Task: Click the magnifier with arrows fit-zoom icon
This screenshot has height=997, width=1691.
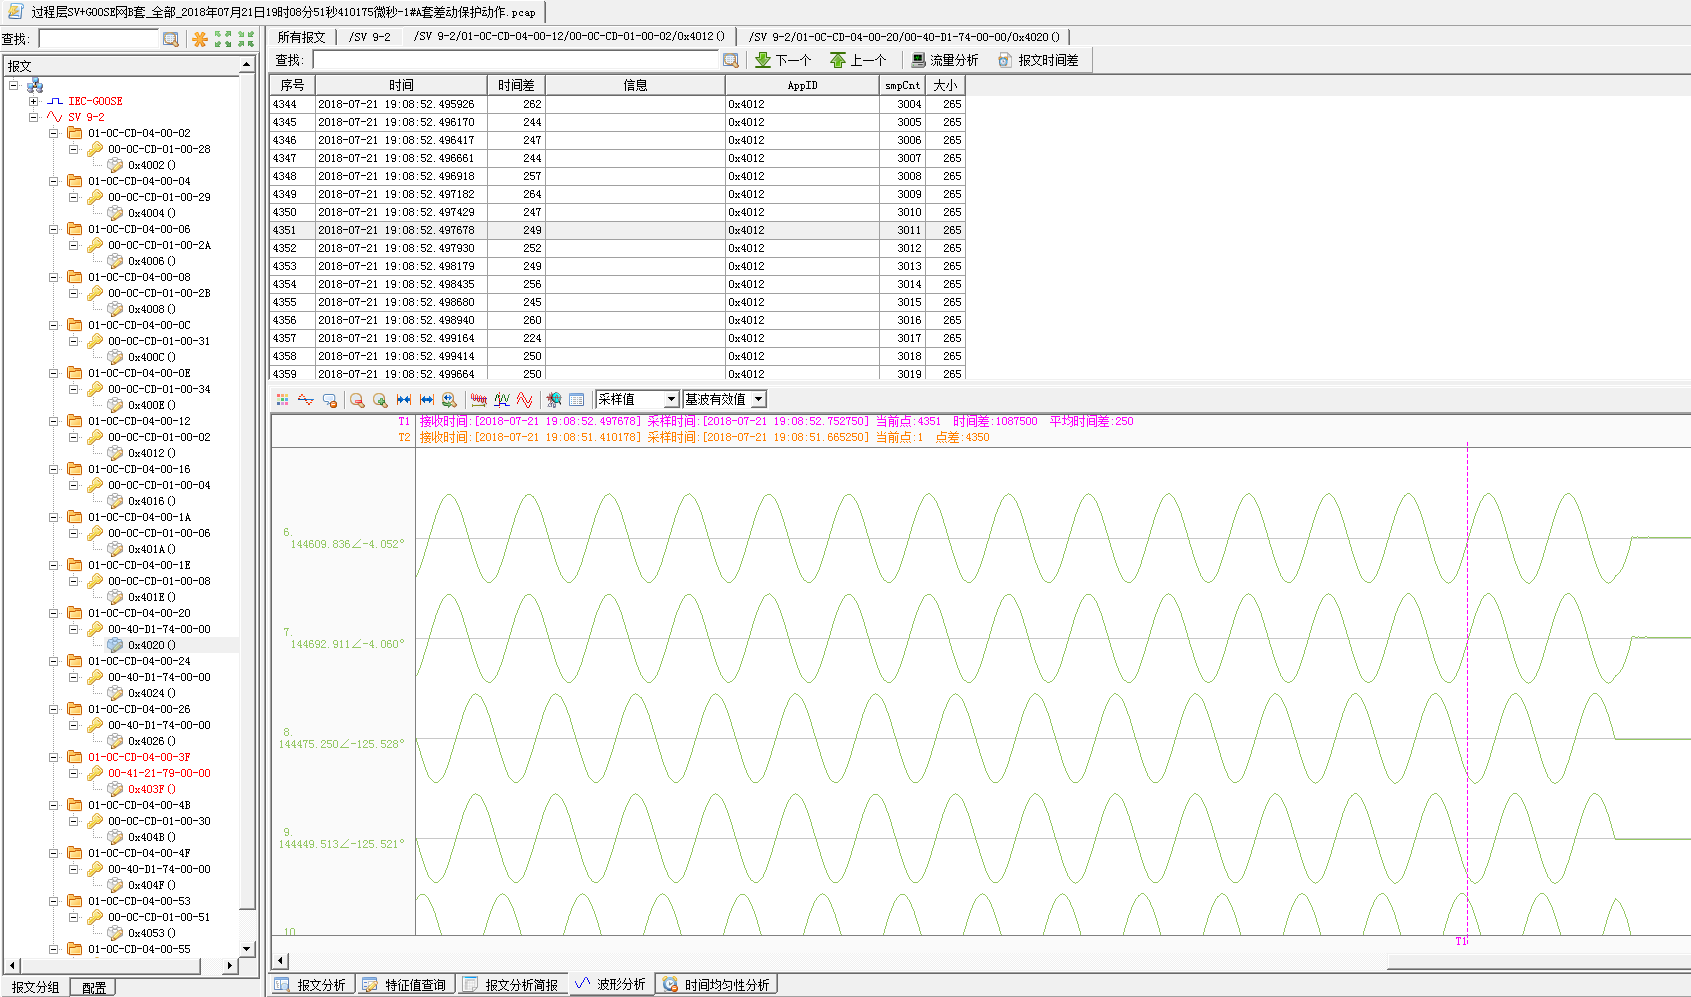Action: pos(450,400)
